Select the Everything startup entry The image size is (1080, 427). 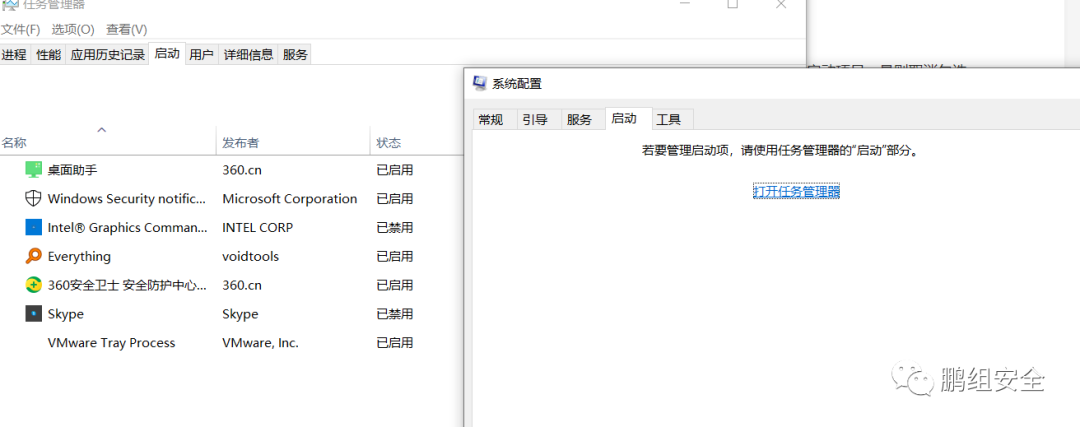tap(79, 256)
